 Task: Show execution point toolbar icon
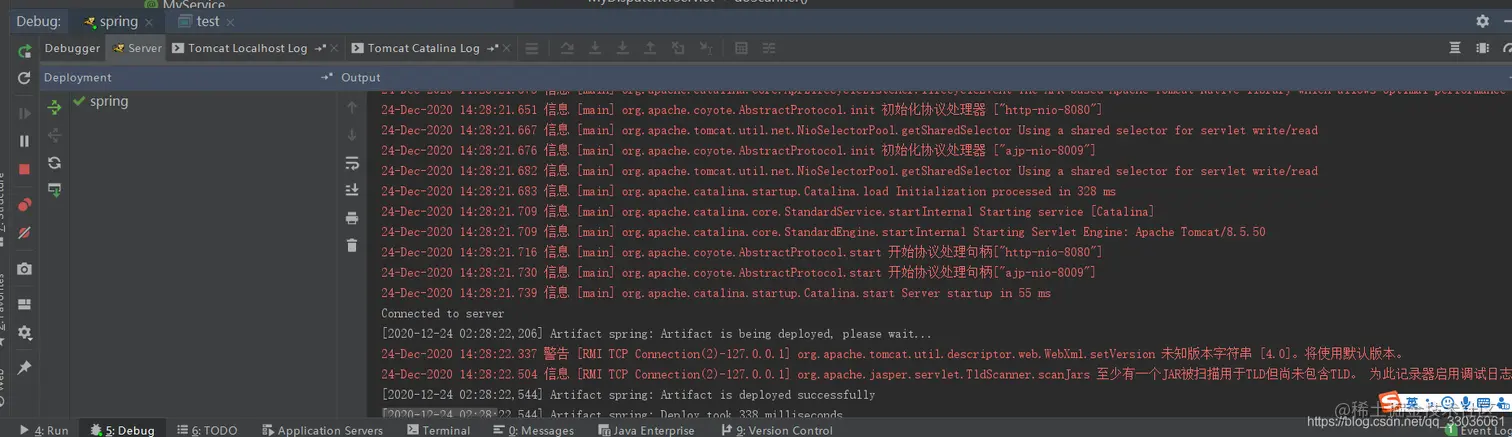pos(532,48)
